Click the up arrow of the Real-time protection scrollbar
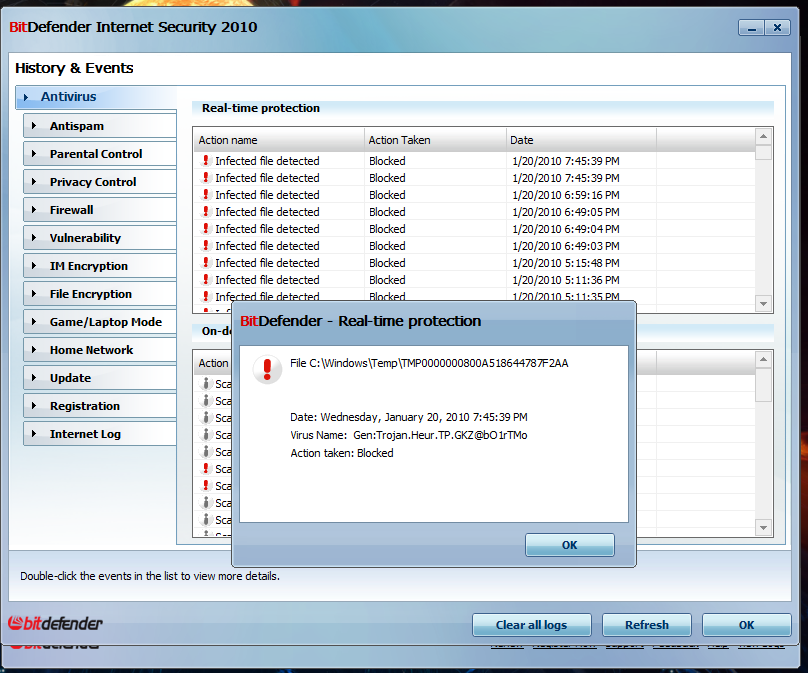 click(x=763, y=136)
